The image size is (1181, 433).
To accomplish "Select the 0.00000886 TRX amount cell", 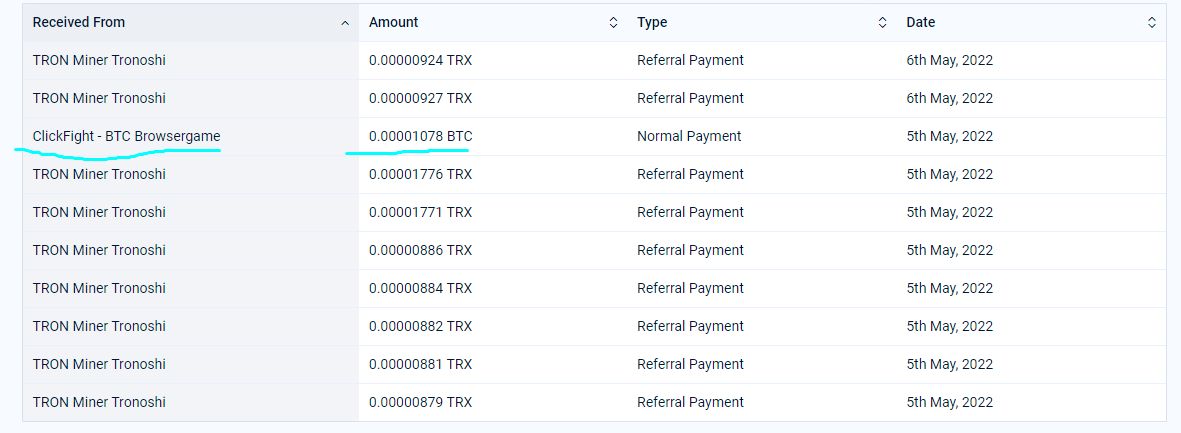I will 420,250.
